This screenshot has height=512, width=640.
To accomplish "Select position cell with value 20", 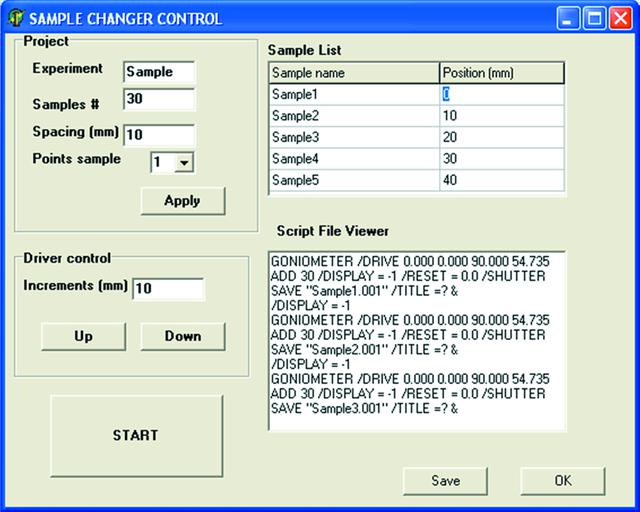I will [x=502, y=138].
